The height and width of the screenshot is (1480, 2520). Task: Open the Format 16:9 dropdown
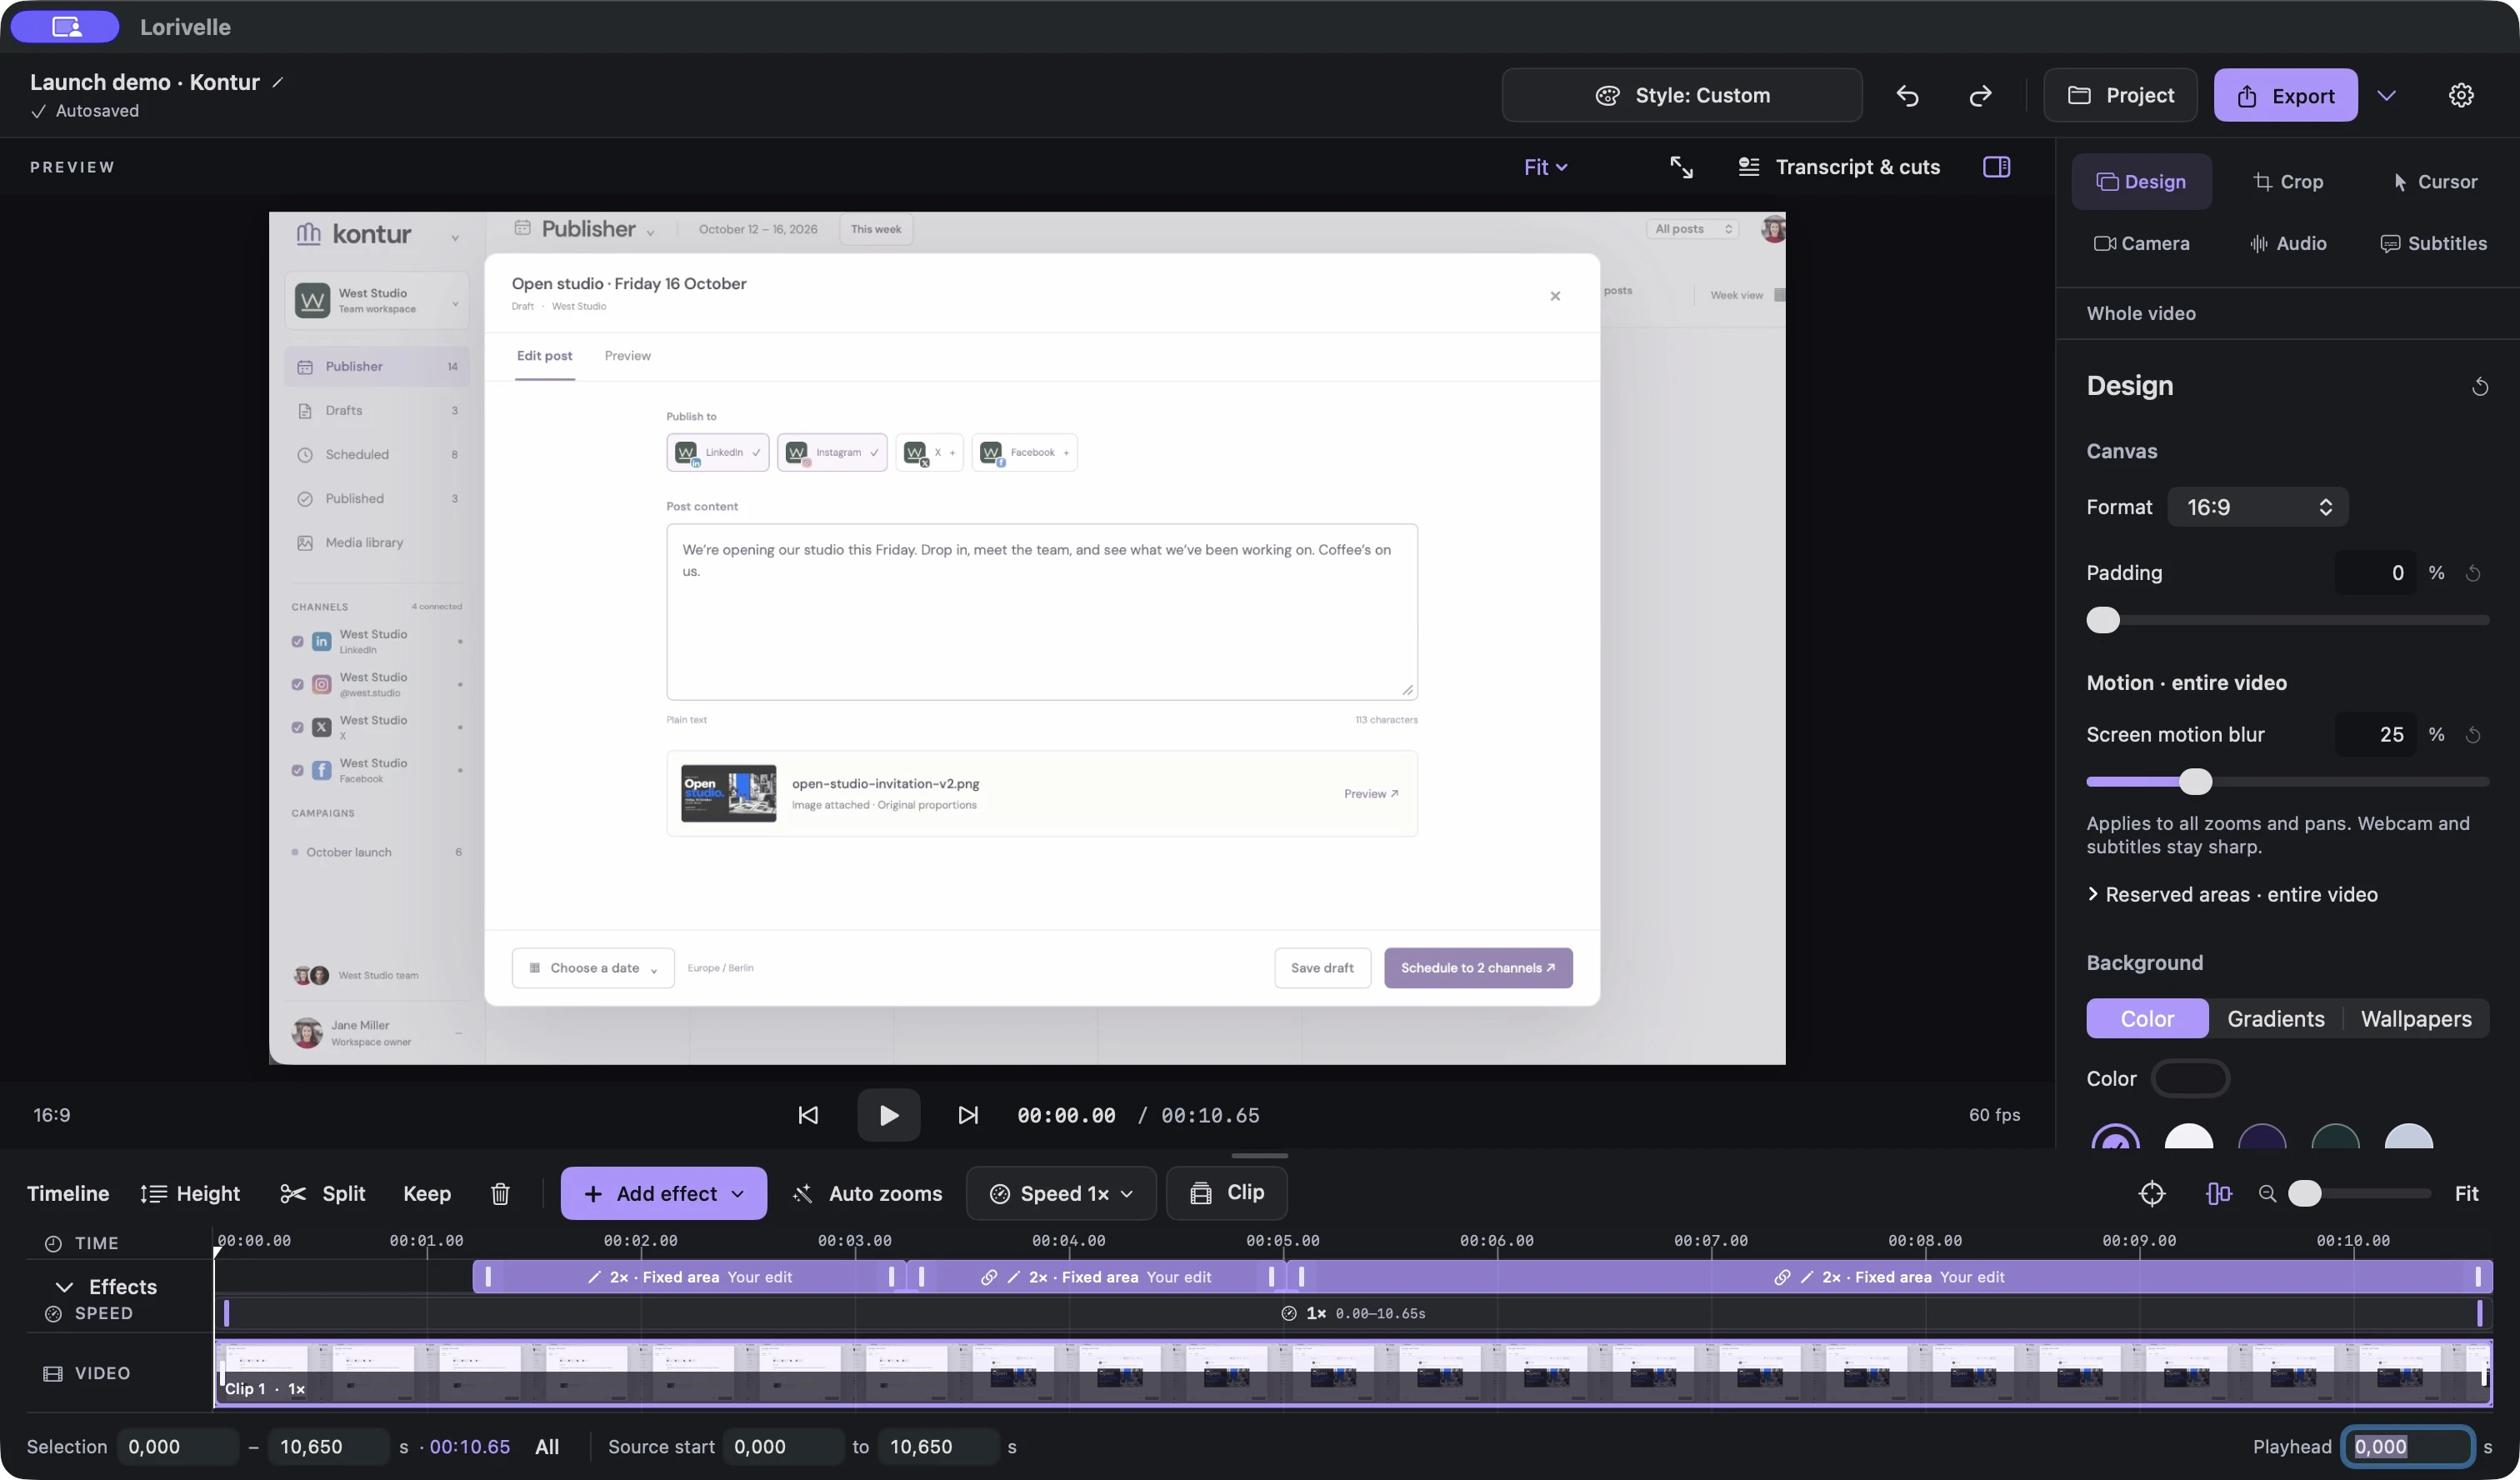[x=2257, y=507]
